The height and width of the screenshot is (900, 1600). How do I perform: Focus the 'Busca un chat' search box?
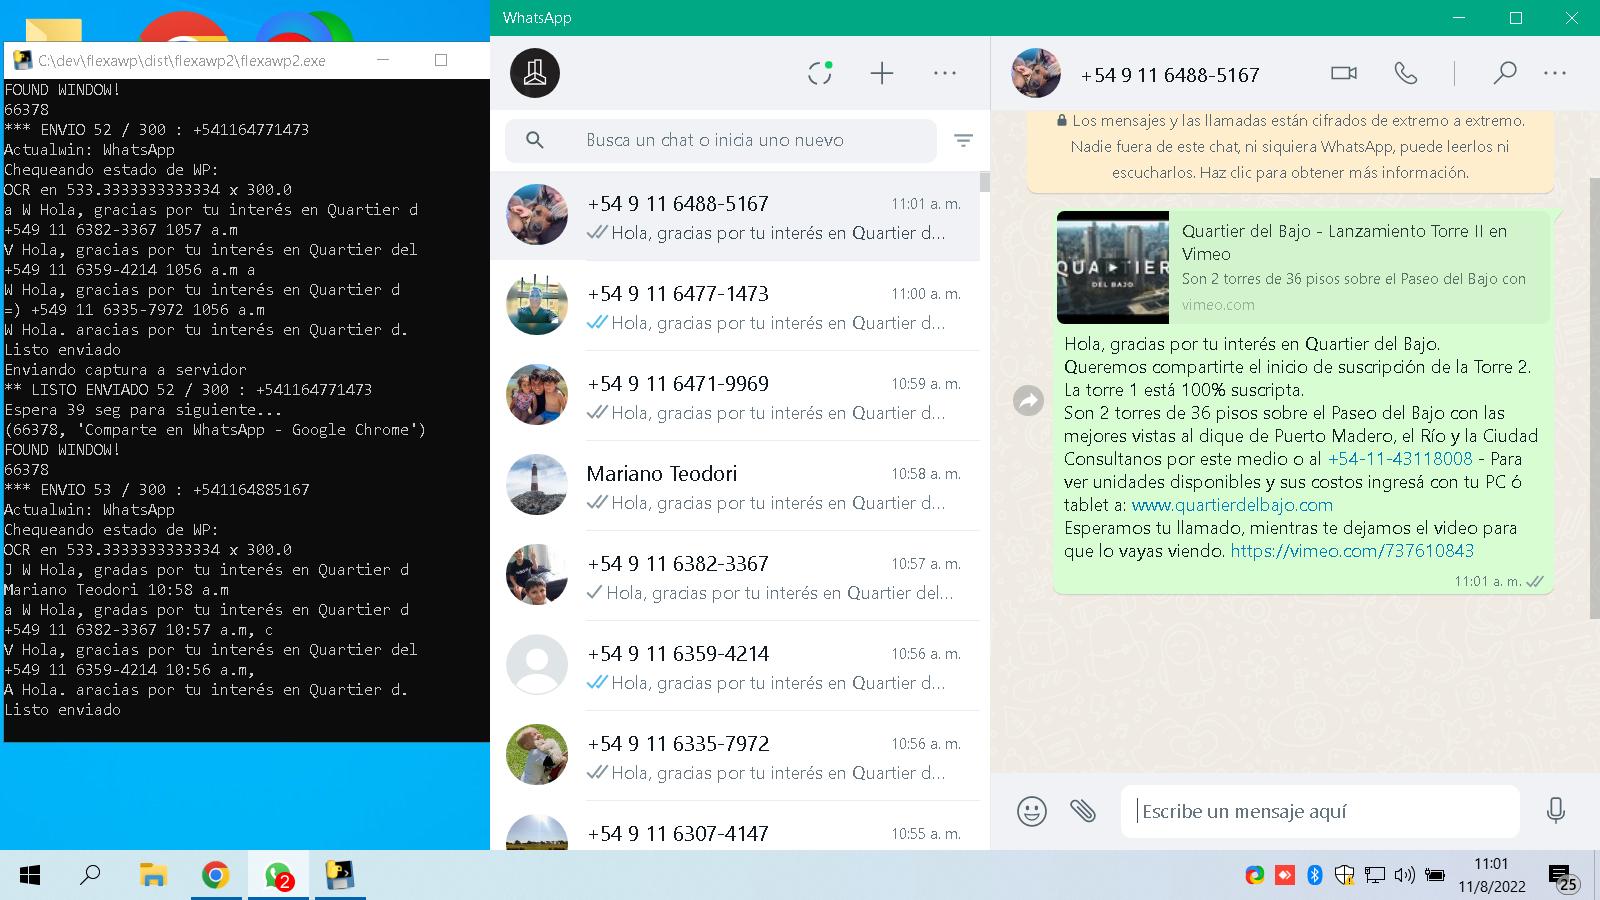point(721,140)
